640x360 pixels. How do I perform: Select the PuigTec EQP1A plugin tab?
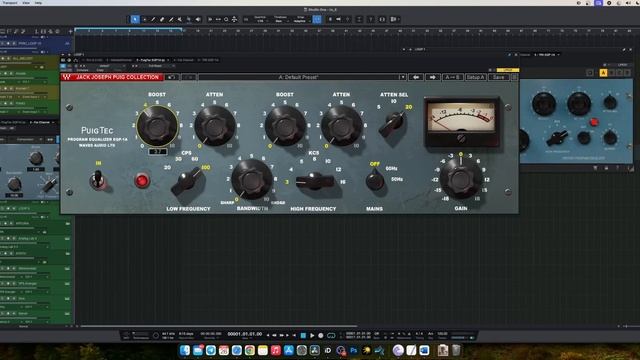pyautogui.click(x=152, y=60)
